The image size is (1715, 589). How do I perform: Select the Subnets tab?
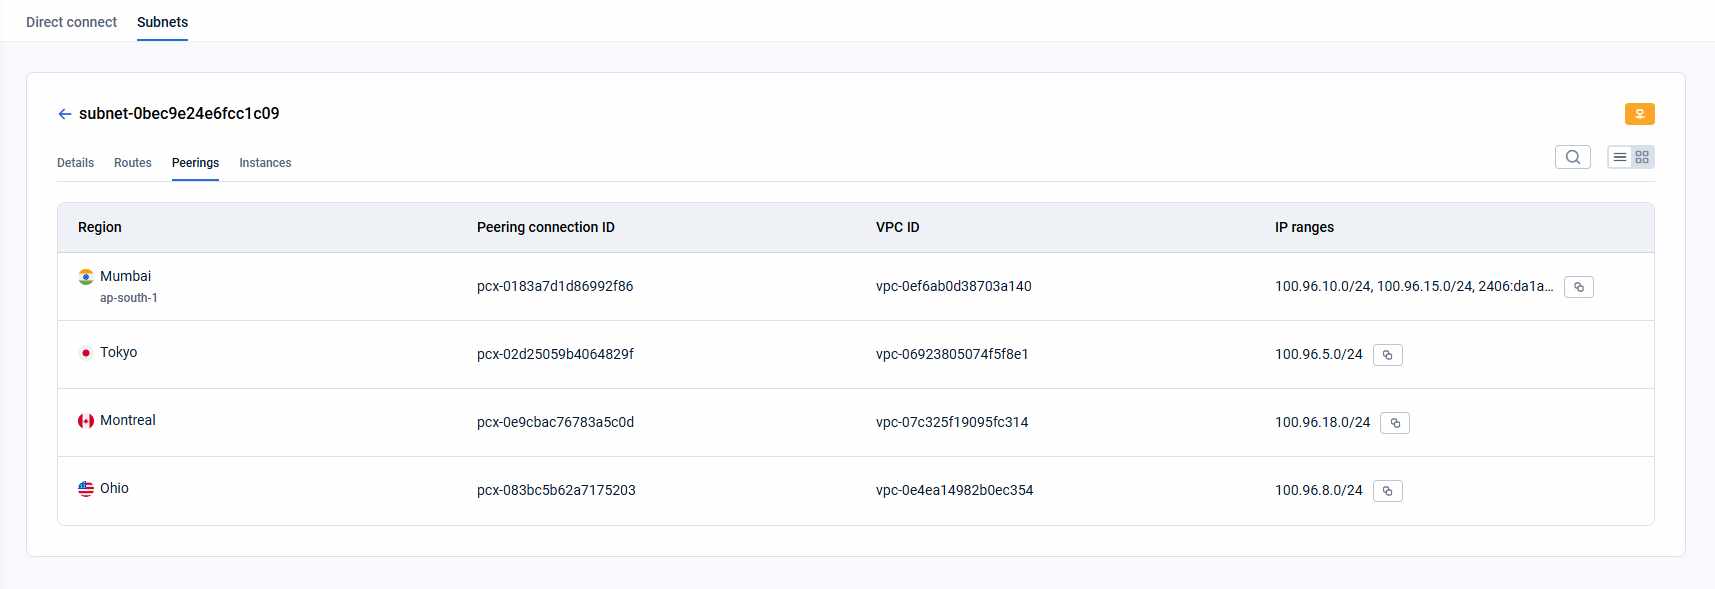(x=162, y=22)
